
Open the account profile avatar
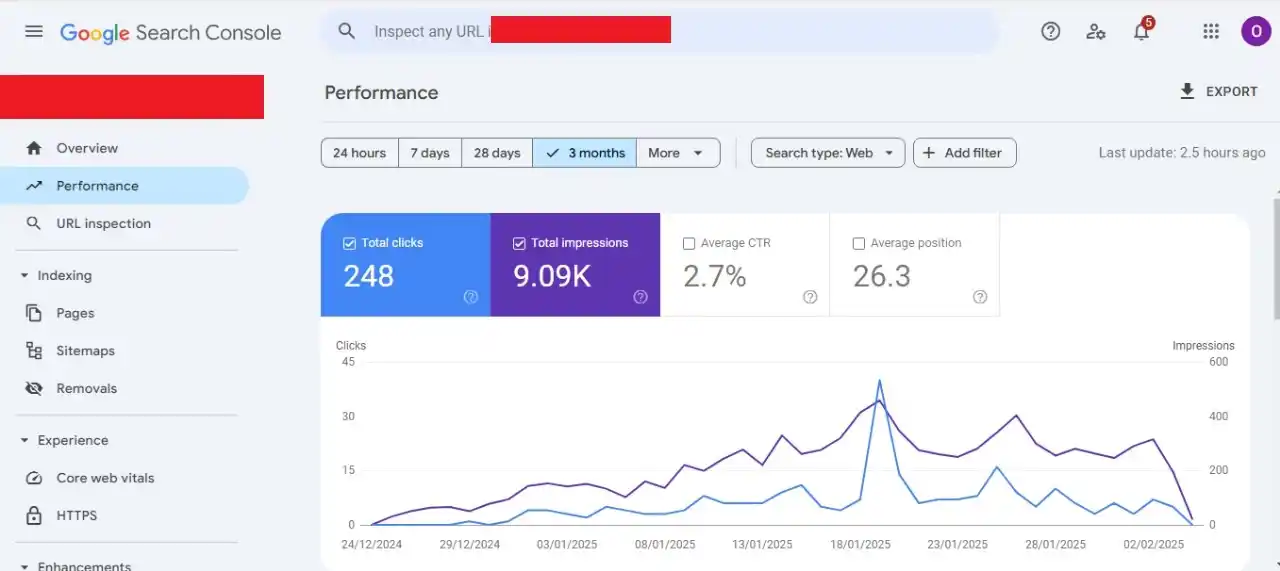pyautogui.click(x=1255, y=32)
